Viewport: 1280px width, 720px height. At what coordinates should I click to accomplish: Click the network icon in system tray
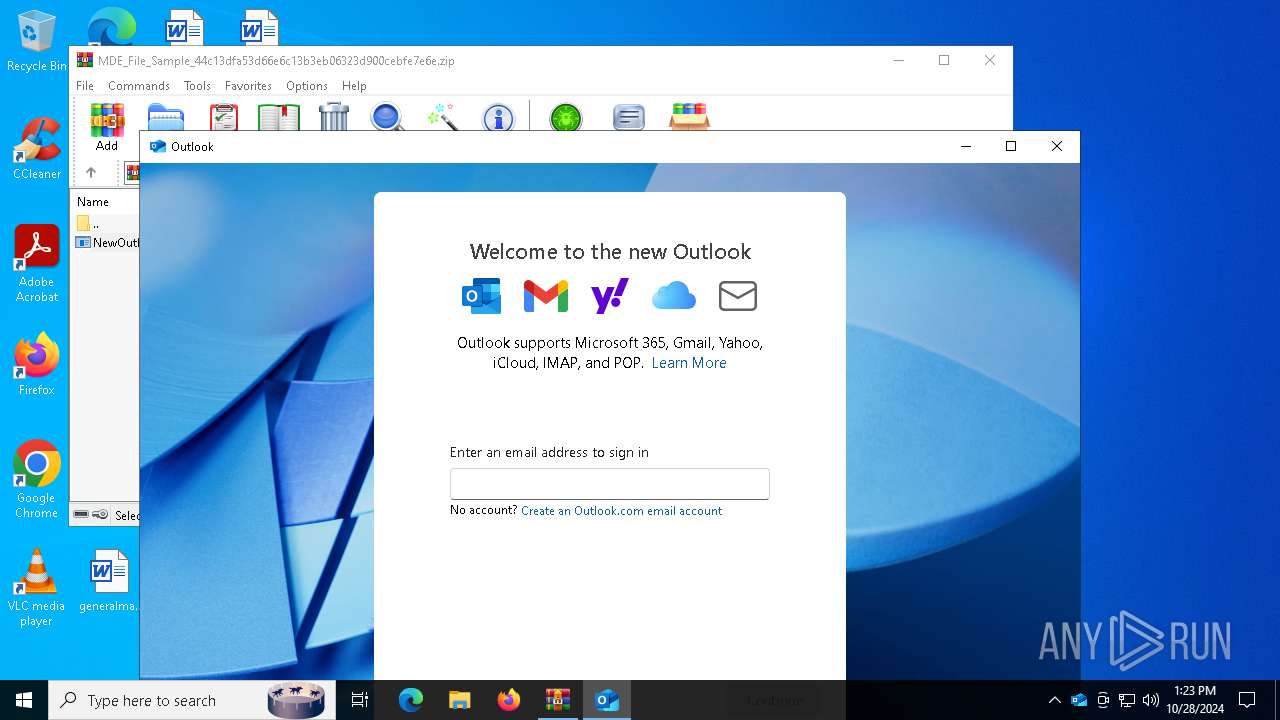point(1127,700)
